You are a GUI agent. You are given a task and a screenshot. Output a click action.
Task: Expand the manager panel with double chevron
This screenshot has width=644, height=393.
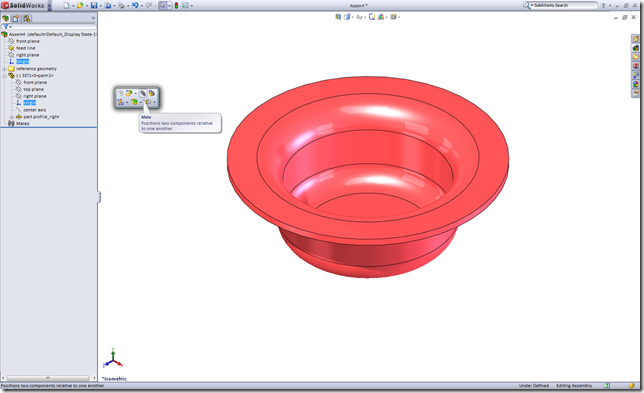tap(93, 18)
